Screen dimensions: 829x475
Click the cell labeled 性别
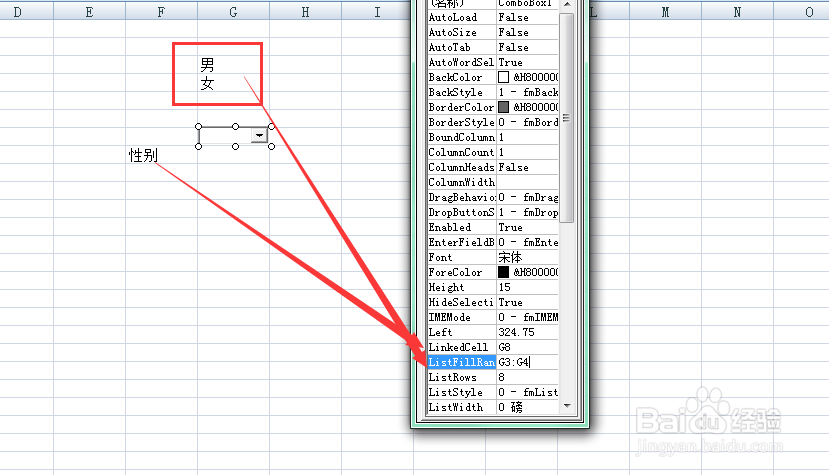click(x=161, y=156)
